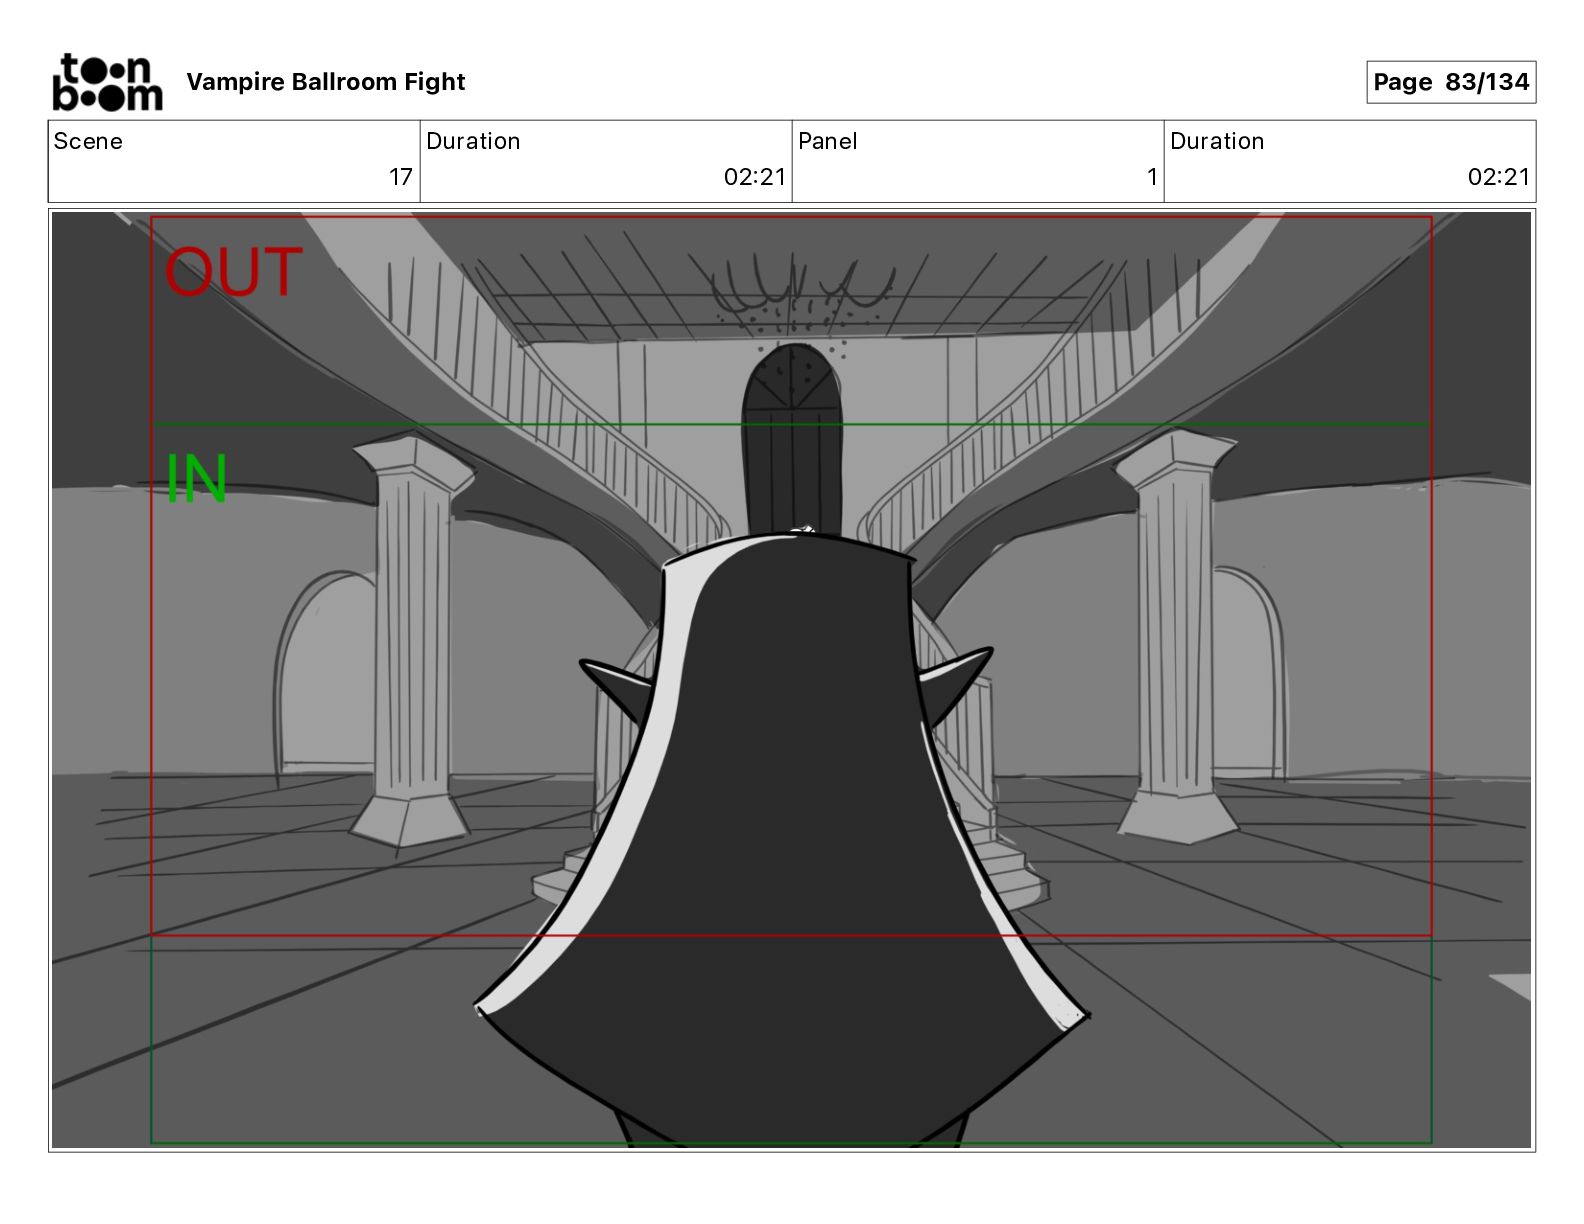Select panel number '1'

point(1152,177)
